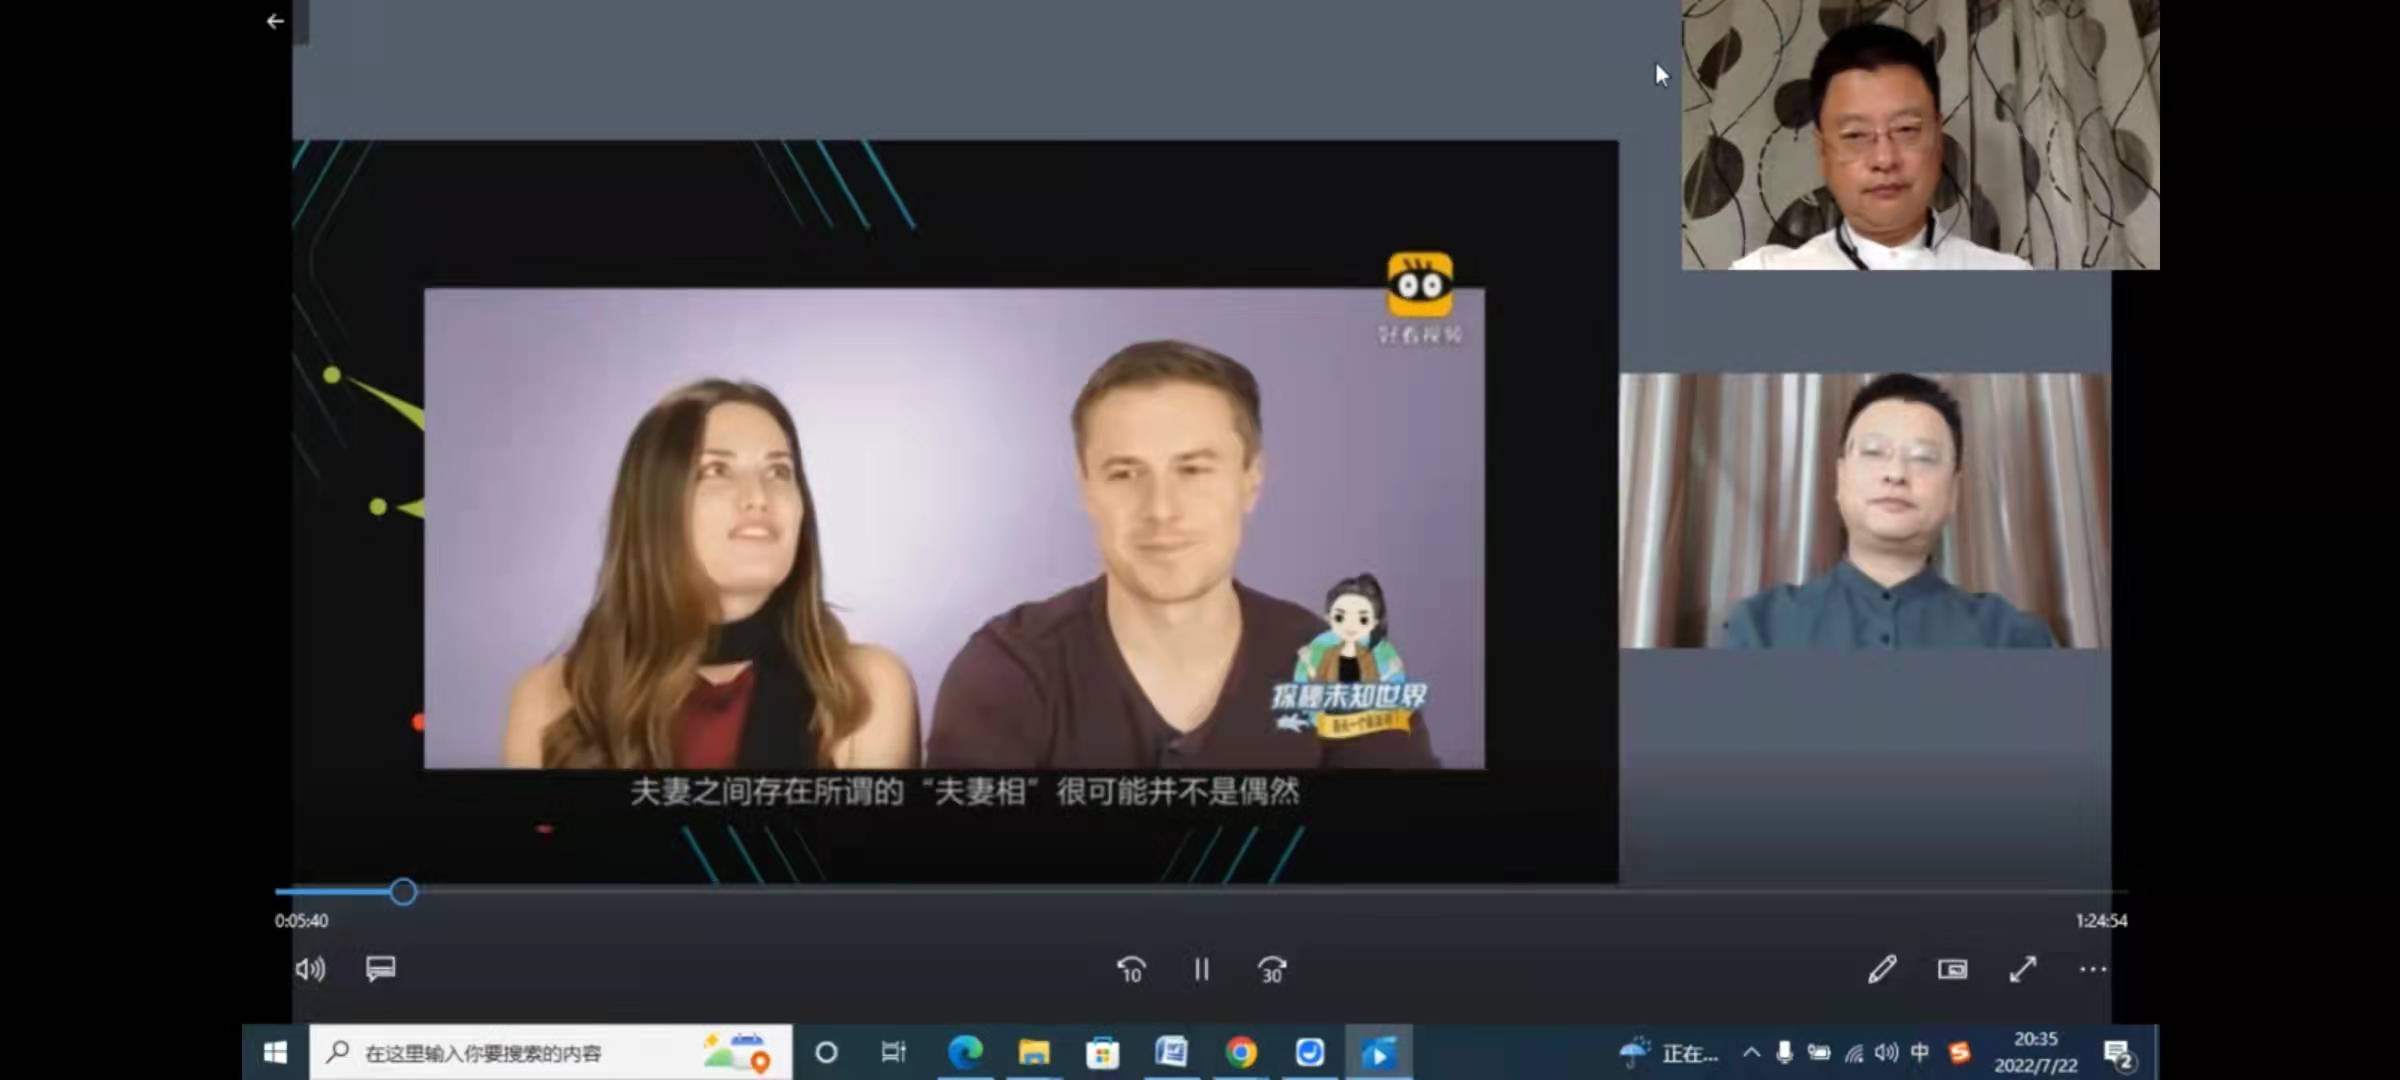Click the total duration 1:24:54
The width and height of the screenshot is (2400, 1080).
click(x=2101, y=920)
